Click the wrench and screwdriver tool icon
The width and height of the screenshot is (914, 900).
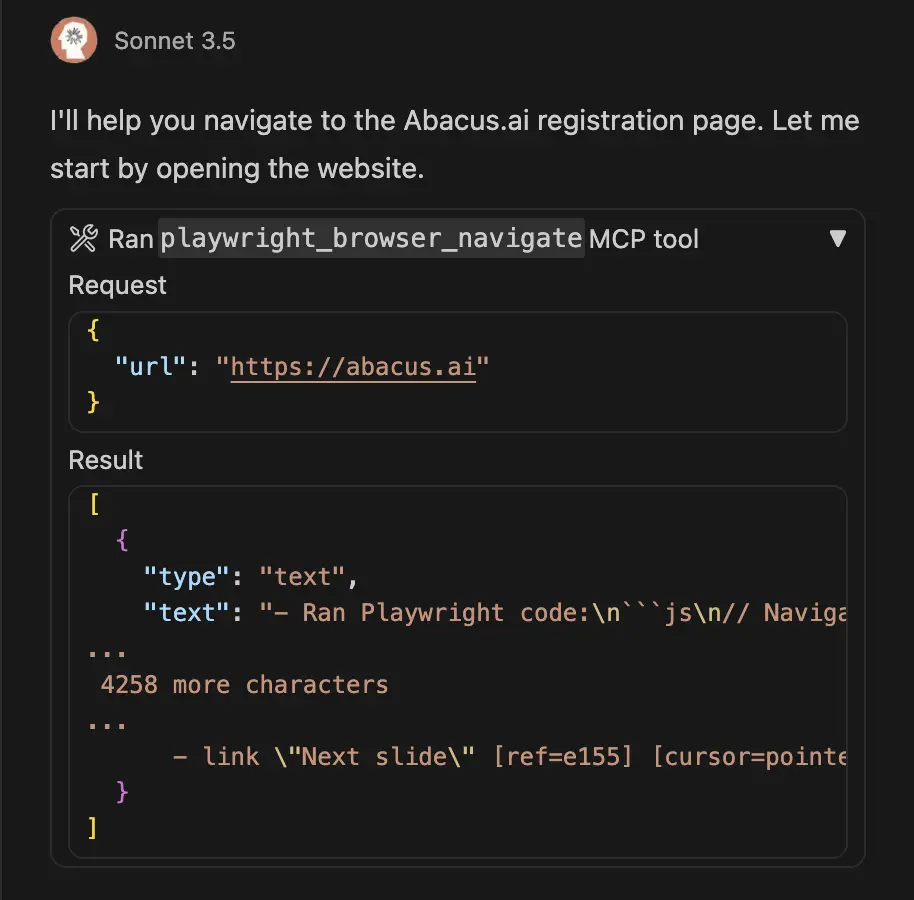tap(84, 239)
